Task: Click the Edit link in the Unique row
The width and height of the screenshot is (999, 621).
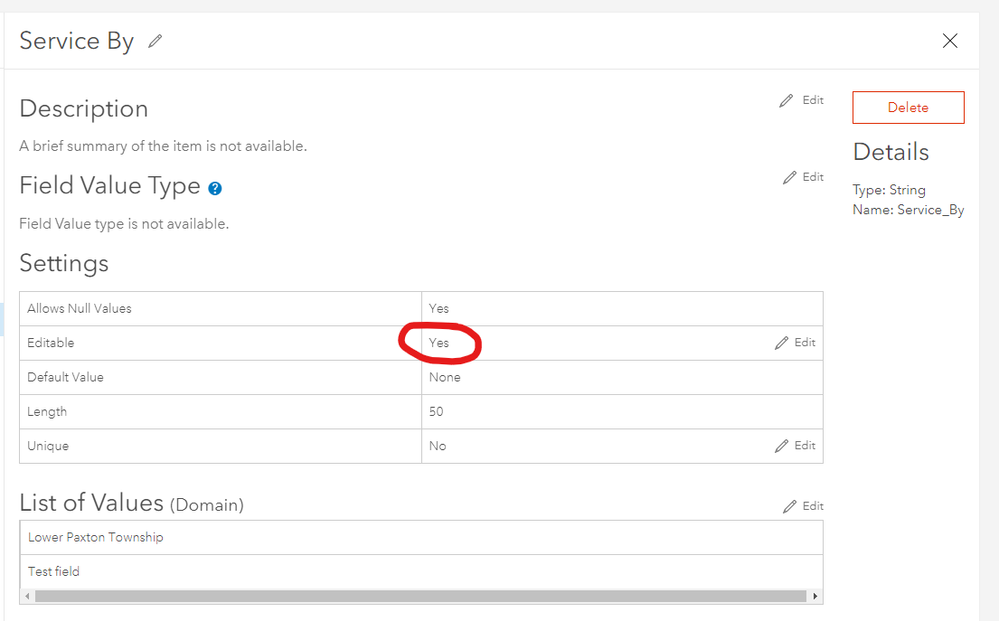Action: [805, 446]
